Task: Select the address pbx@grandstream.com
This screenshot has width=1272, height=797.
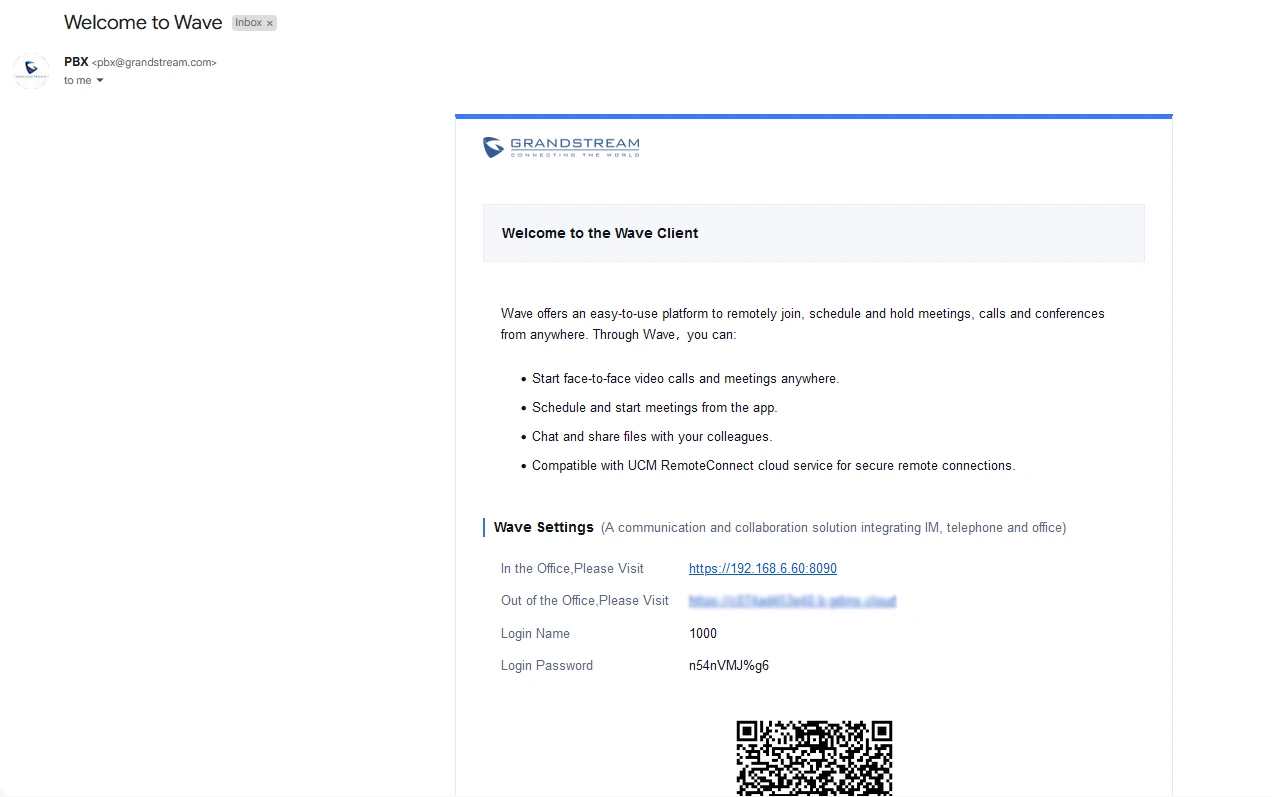Action: (x=154, y=62)
